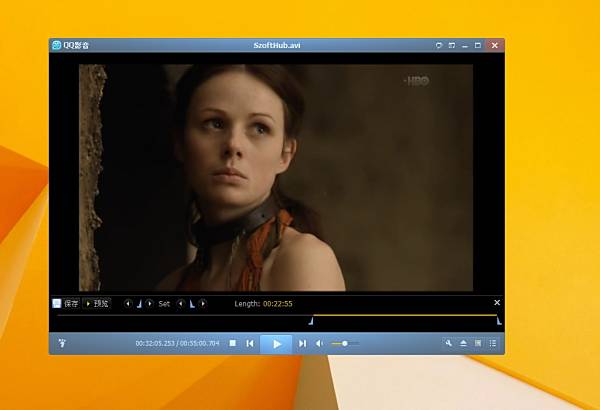This screenshot has width=600, height=410.
Task: Nudge the end marker right
Action: click(x=203, y=304)
